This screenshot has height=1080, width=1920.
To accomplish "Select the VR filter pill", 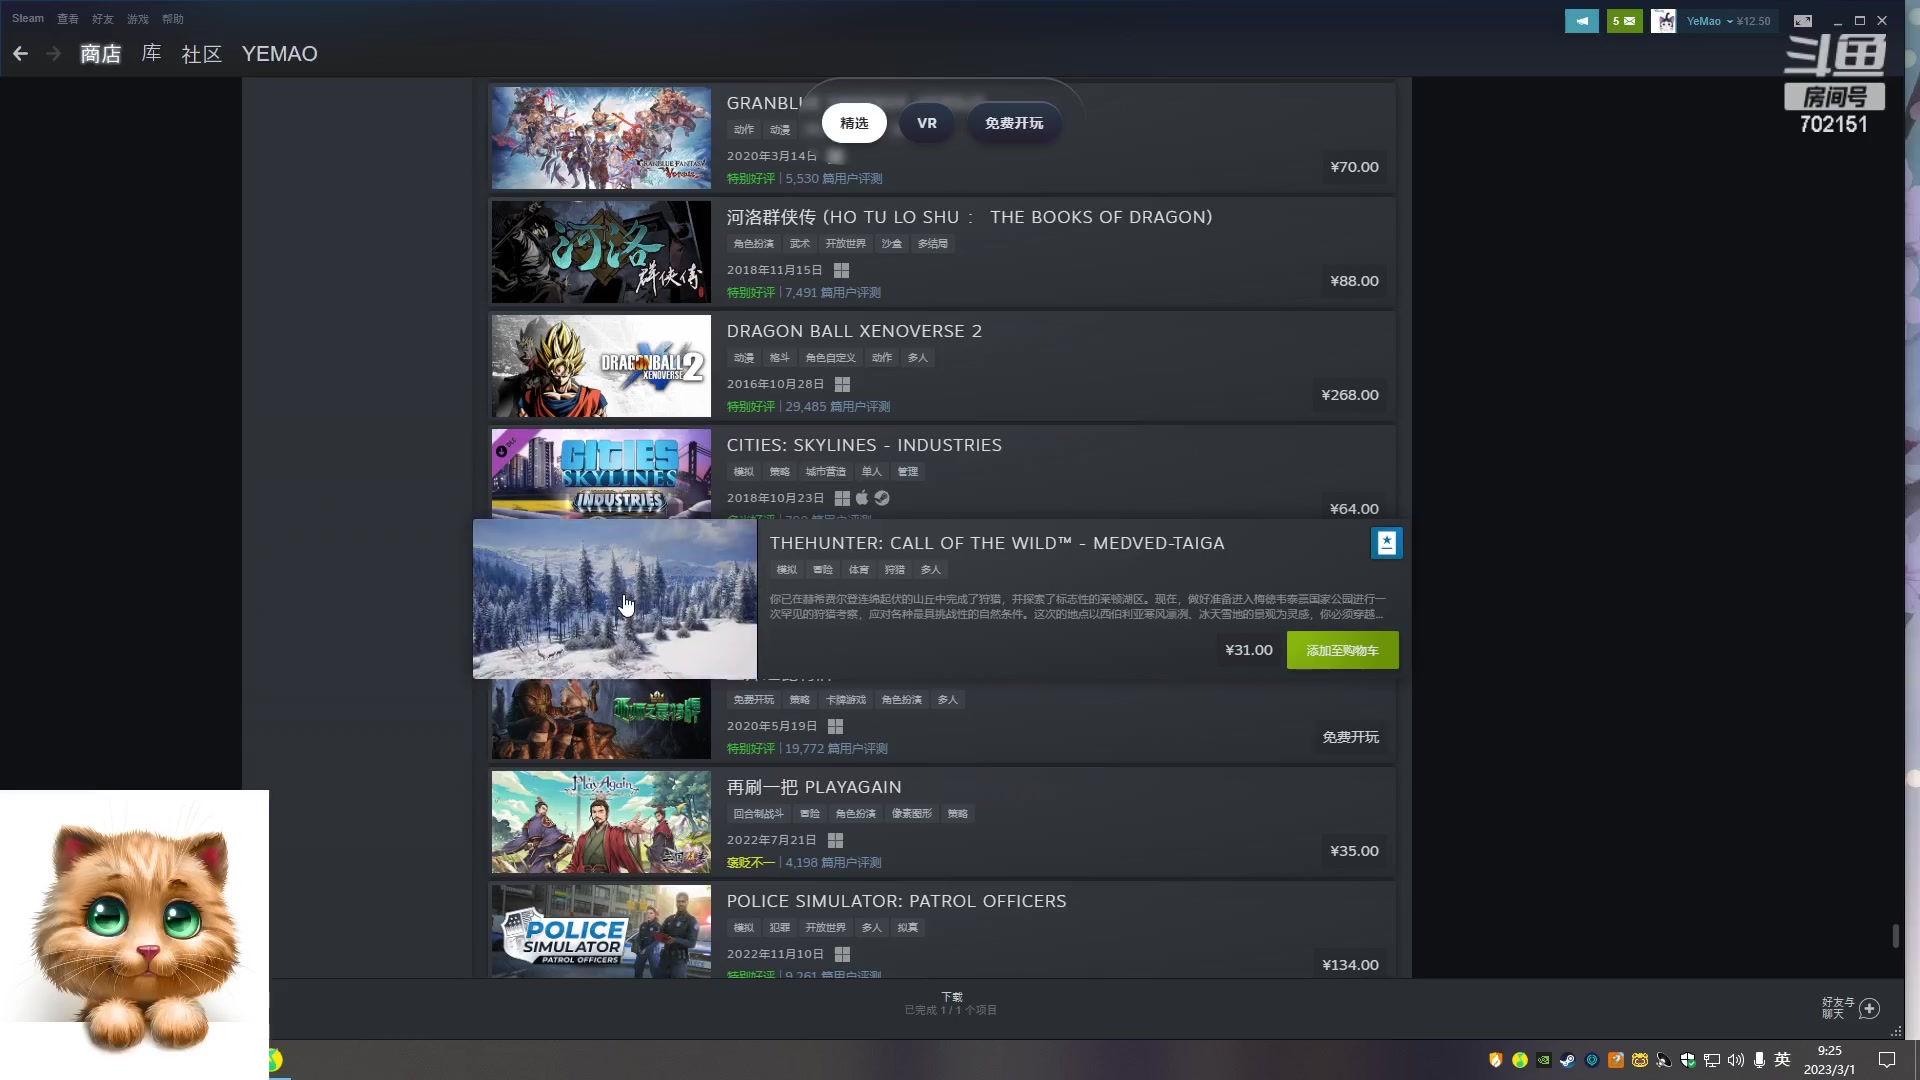I will point(927,123).
